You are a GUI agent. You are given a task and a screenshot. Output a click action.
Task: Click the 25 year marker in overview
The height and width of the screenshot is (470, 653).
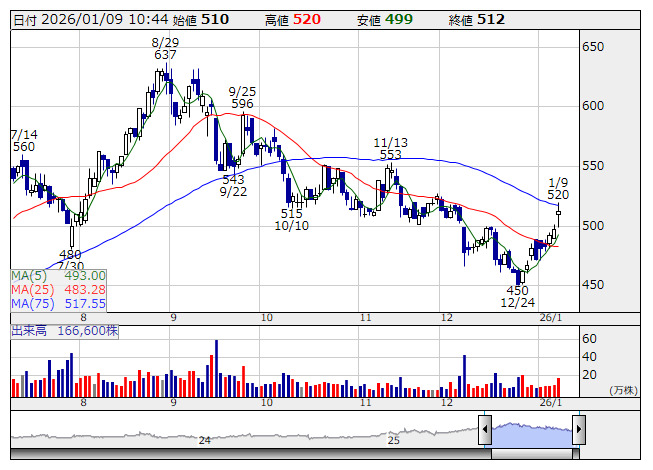coord(394,440)
